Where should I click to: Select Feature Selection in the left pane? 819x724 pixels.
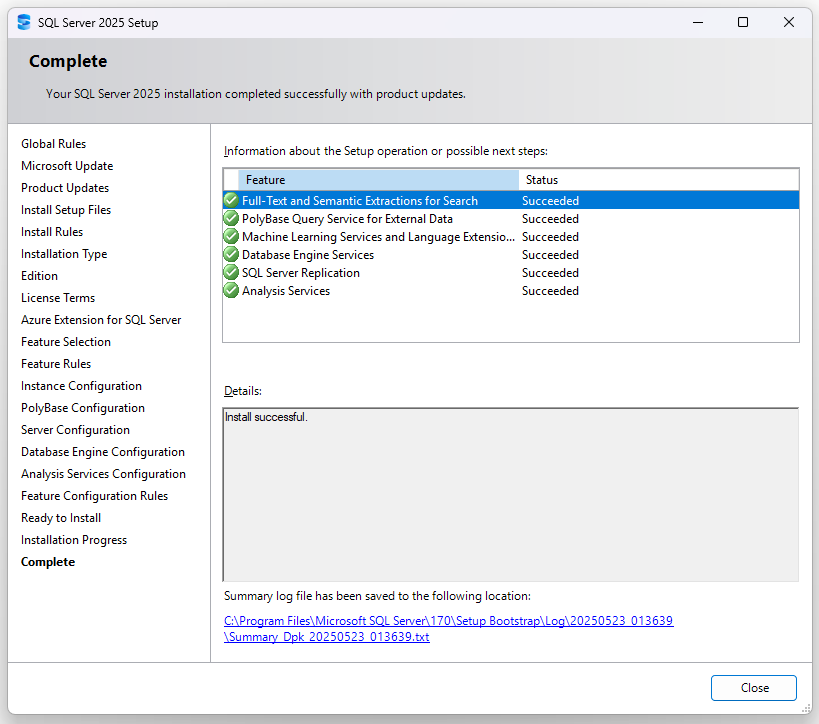point(66,341)
